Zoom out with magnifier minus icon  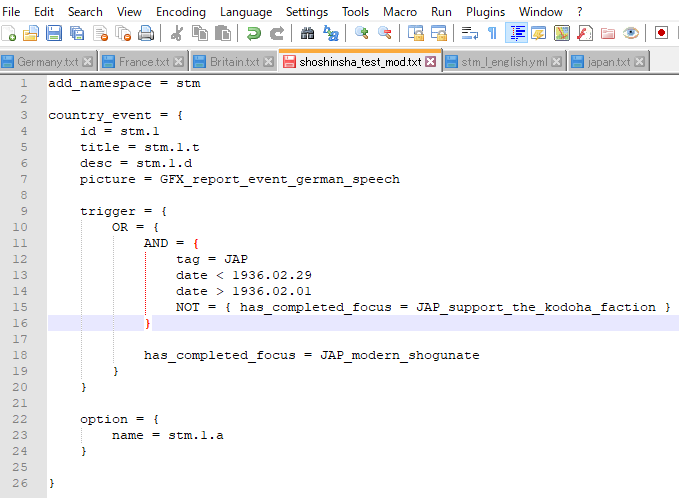(x=385, y=33)
